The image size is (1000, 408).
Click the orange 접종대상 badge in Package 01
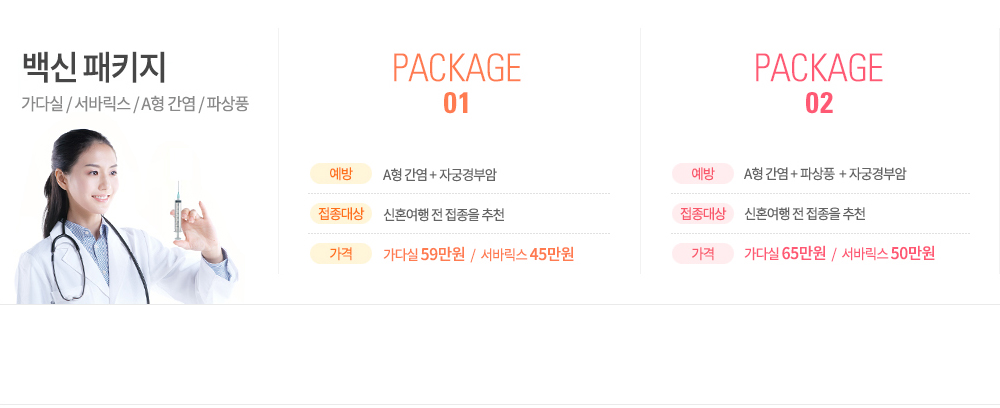point(341,214)
